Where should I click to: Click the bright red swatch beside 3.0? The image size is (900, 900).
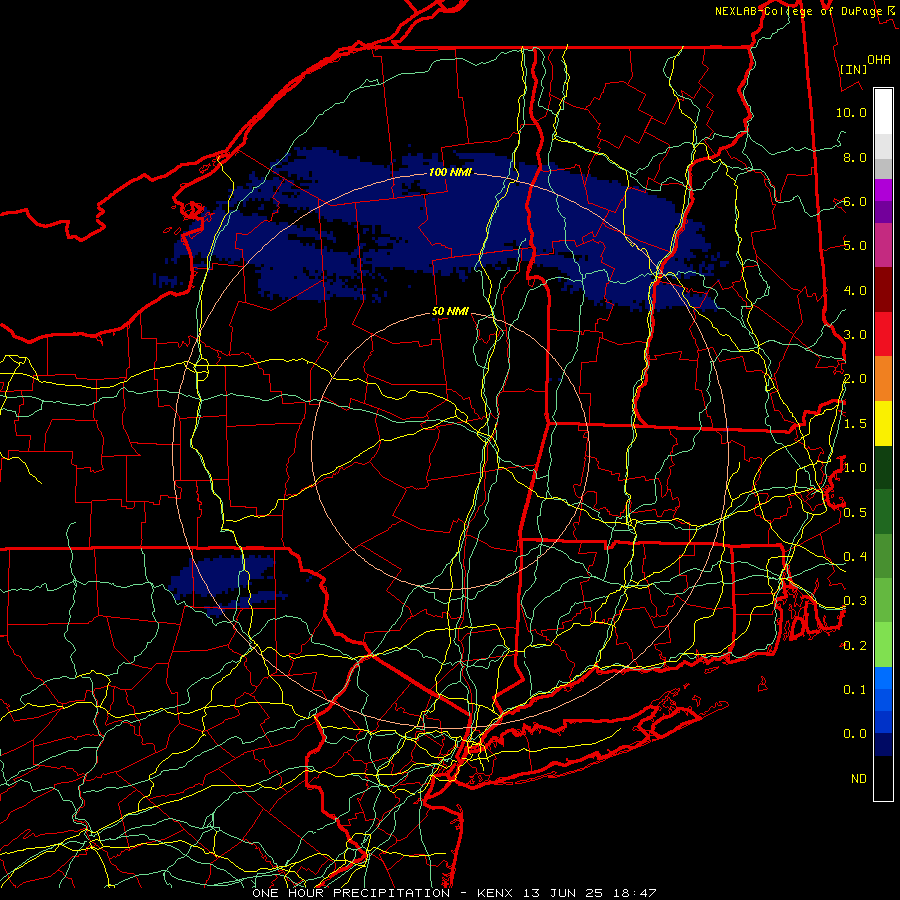(x=883, y=334)
